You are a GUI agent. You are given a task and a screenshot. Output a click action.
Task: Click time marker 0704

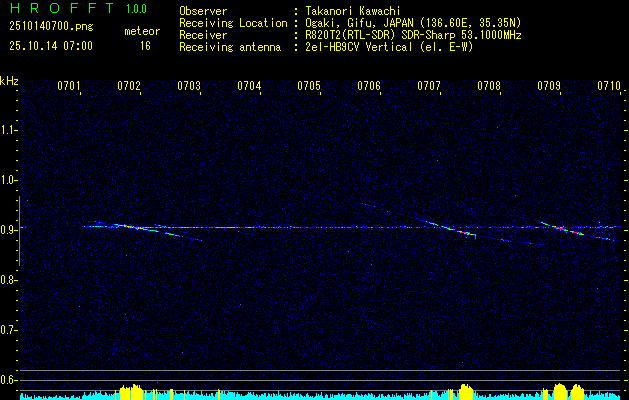tap(249, 85)
